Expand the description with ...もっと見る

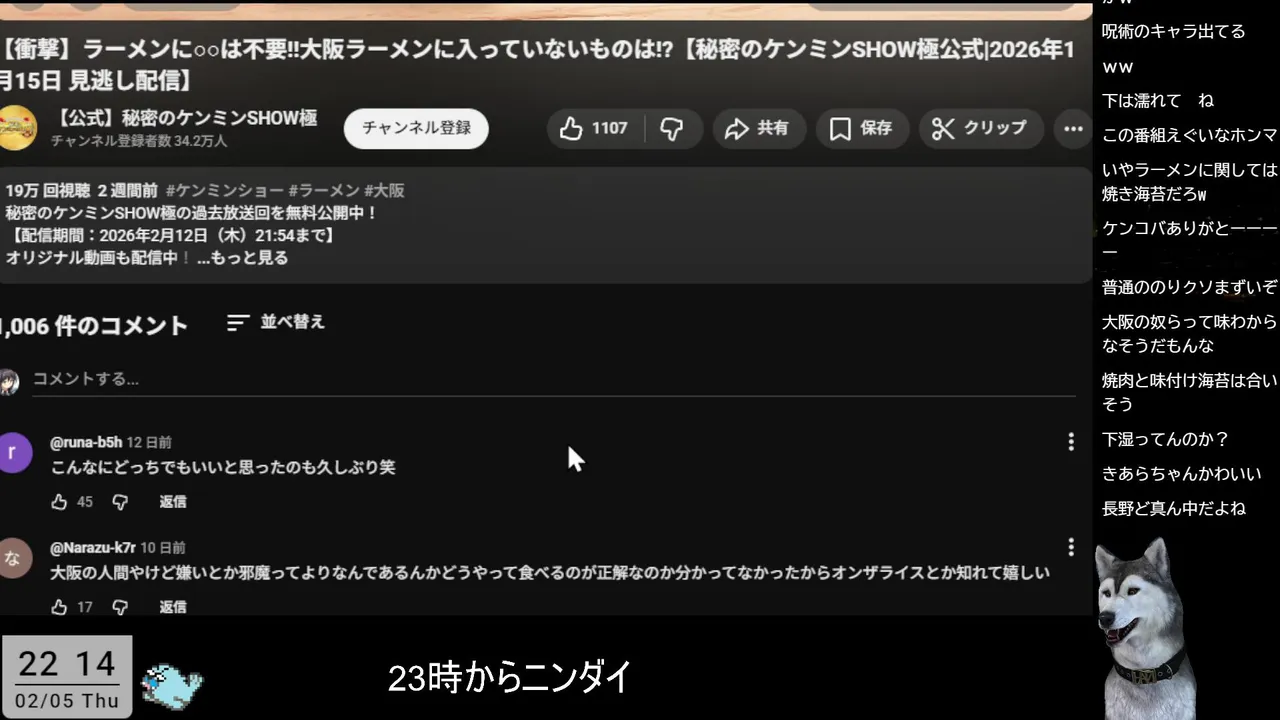[242, 257]
